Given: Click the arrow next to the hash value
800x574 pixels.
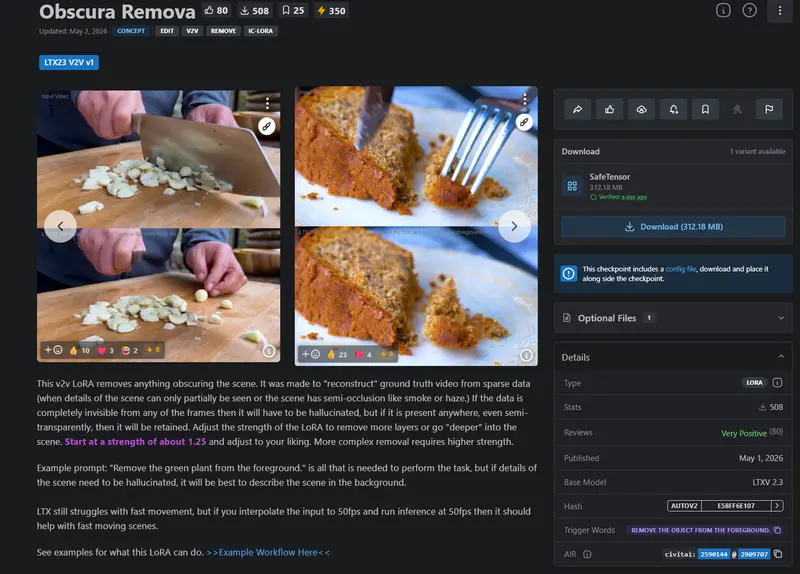Looking at the screenshot, I should pyautogui.click(x=777, y=506).
